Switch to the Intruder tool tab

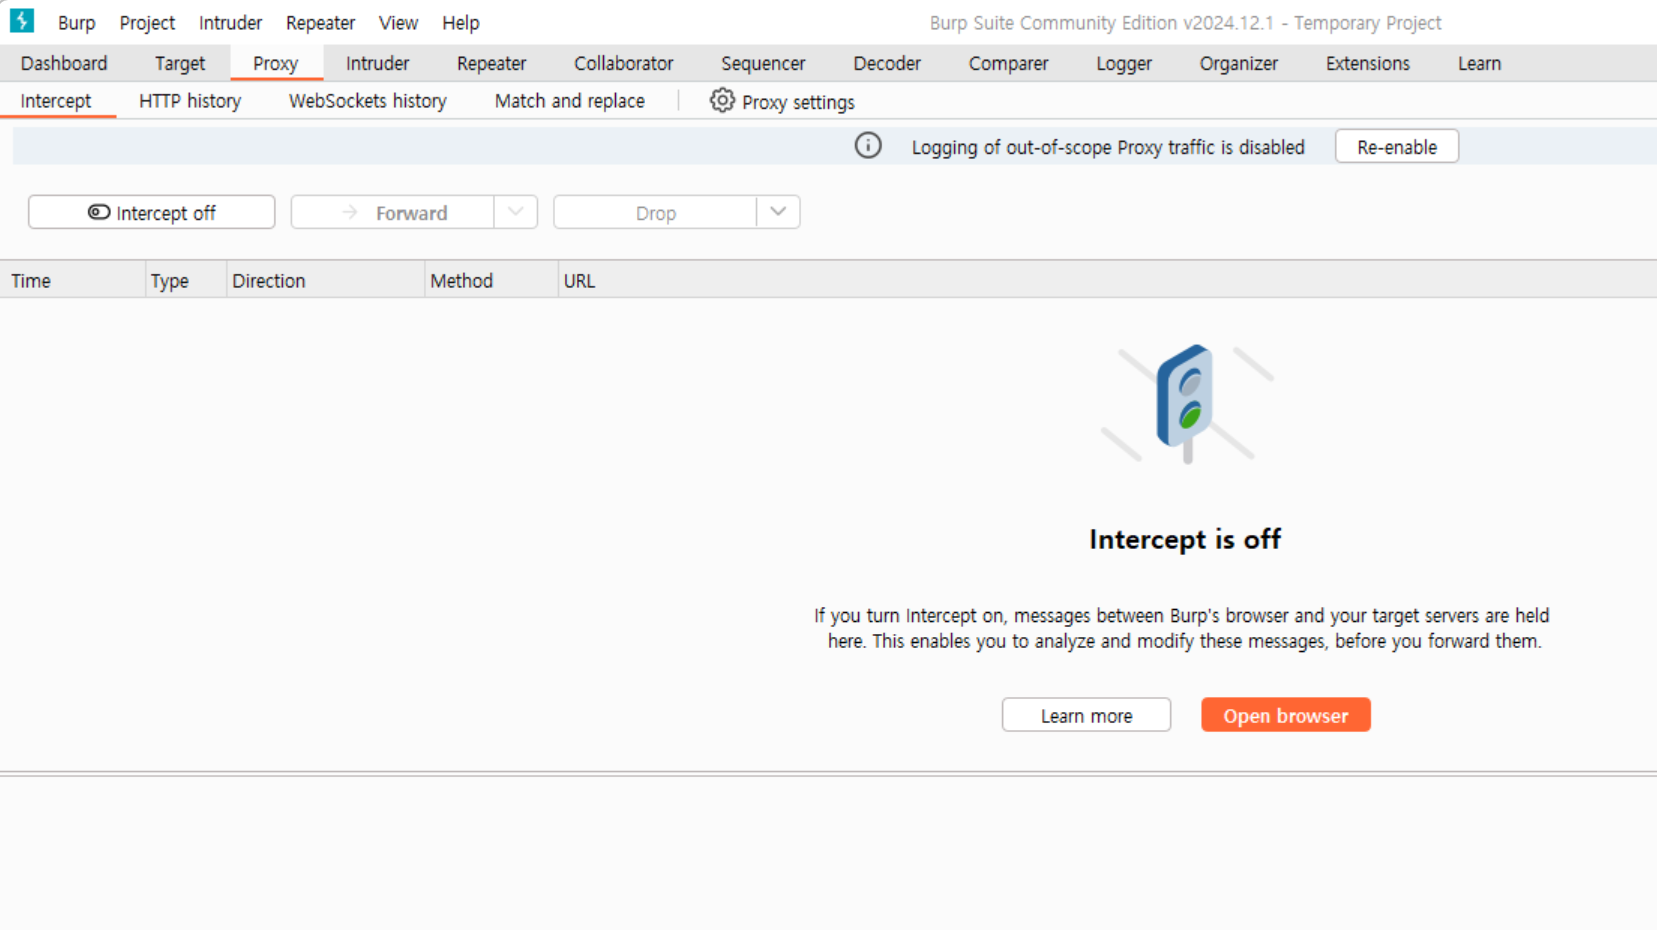(377, 63)
